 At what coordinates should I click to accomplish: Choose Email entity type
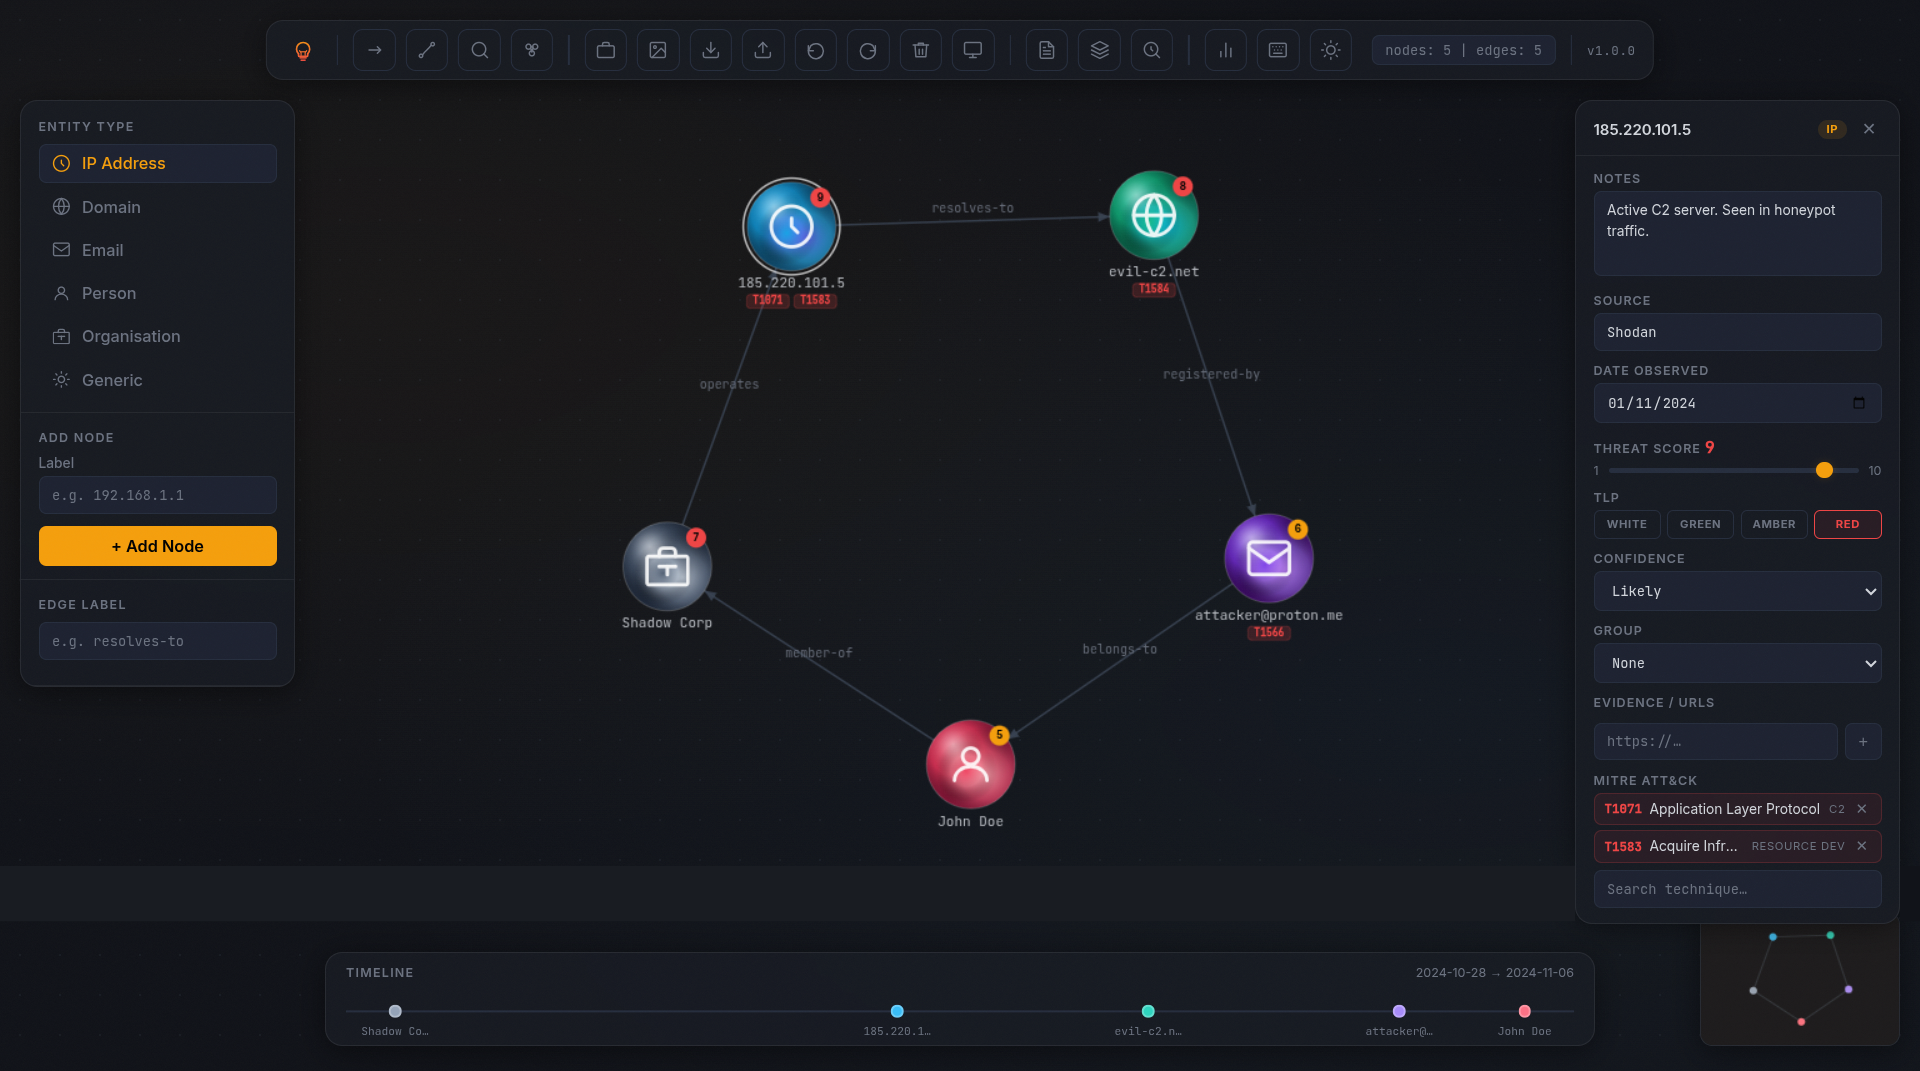158,250
